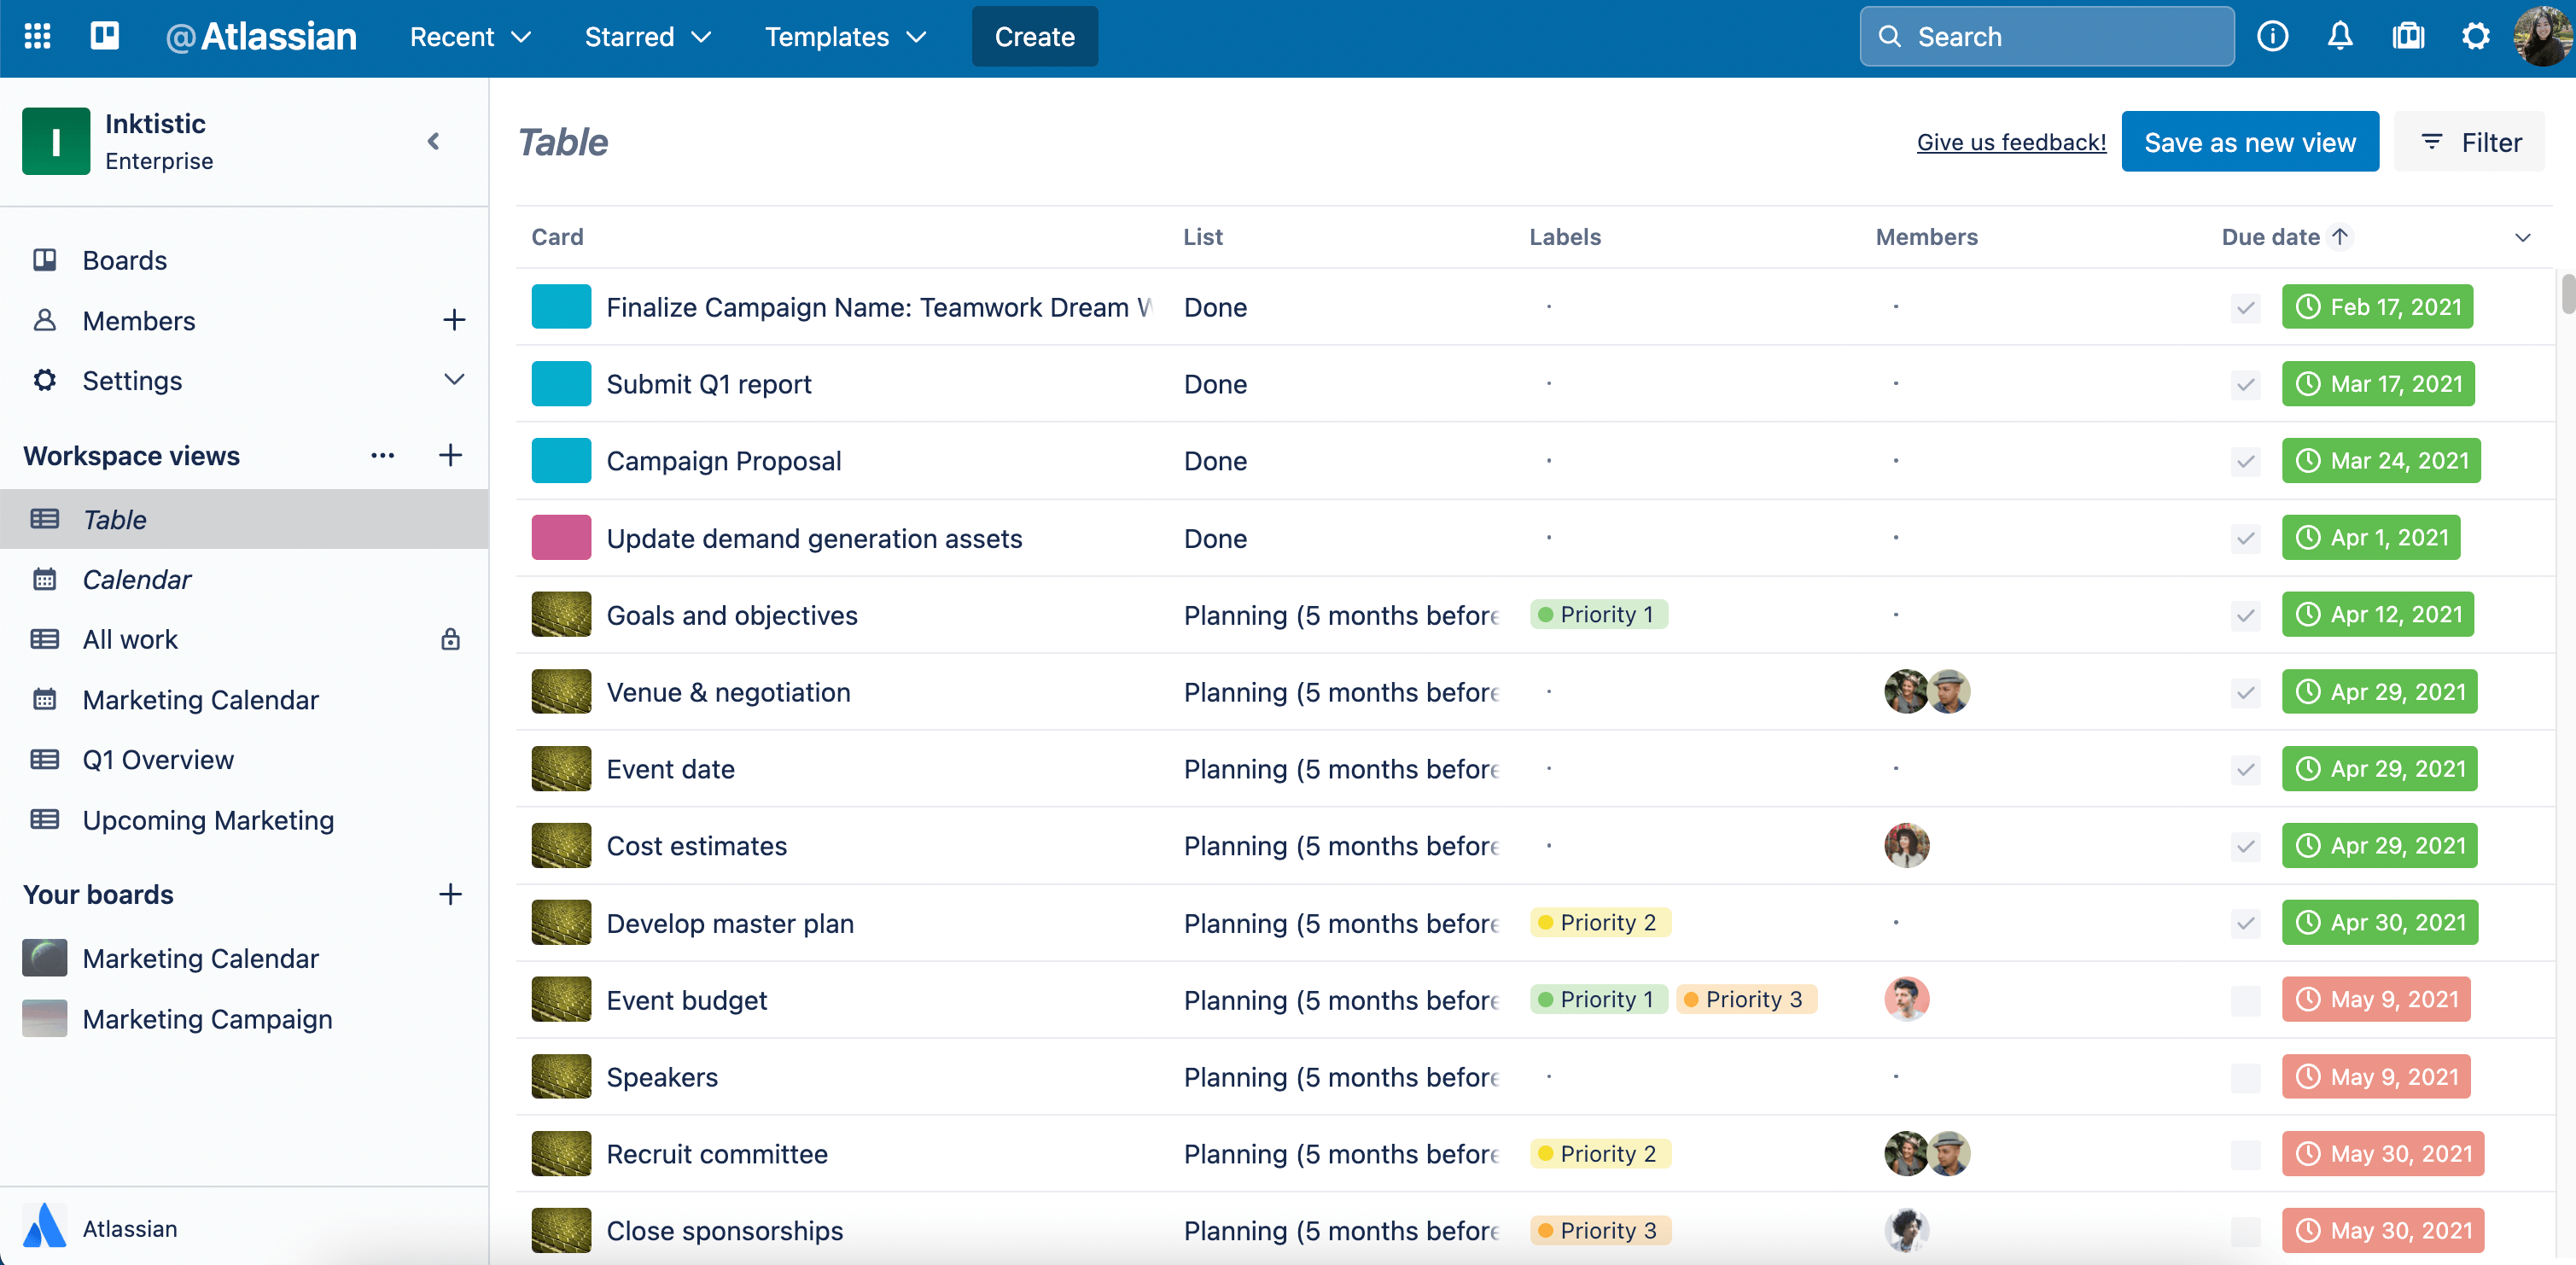Screen dimensions: 2576x1265
Task: Expand the Workspace views options menu
Action: coord(382,457)
